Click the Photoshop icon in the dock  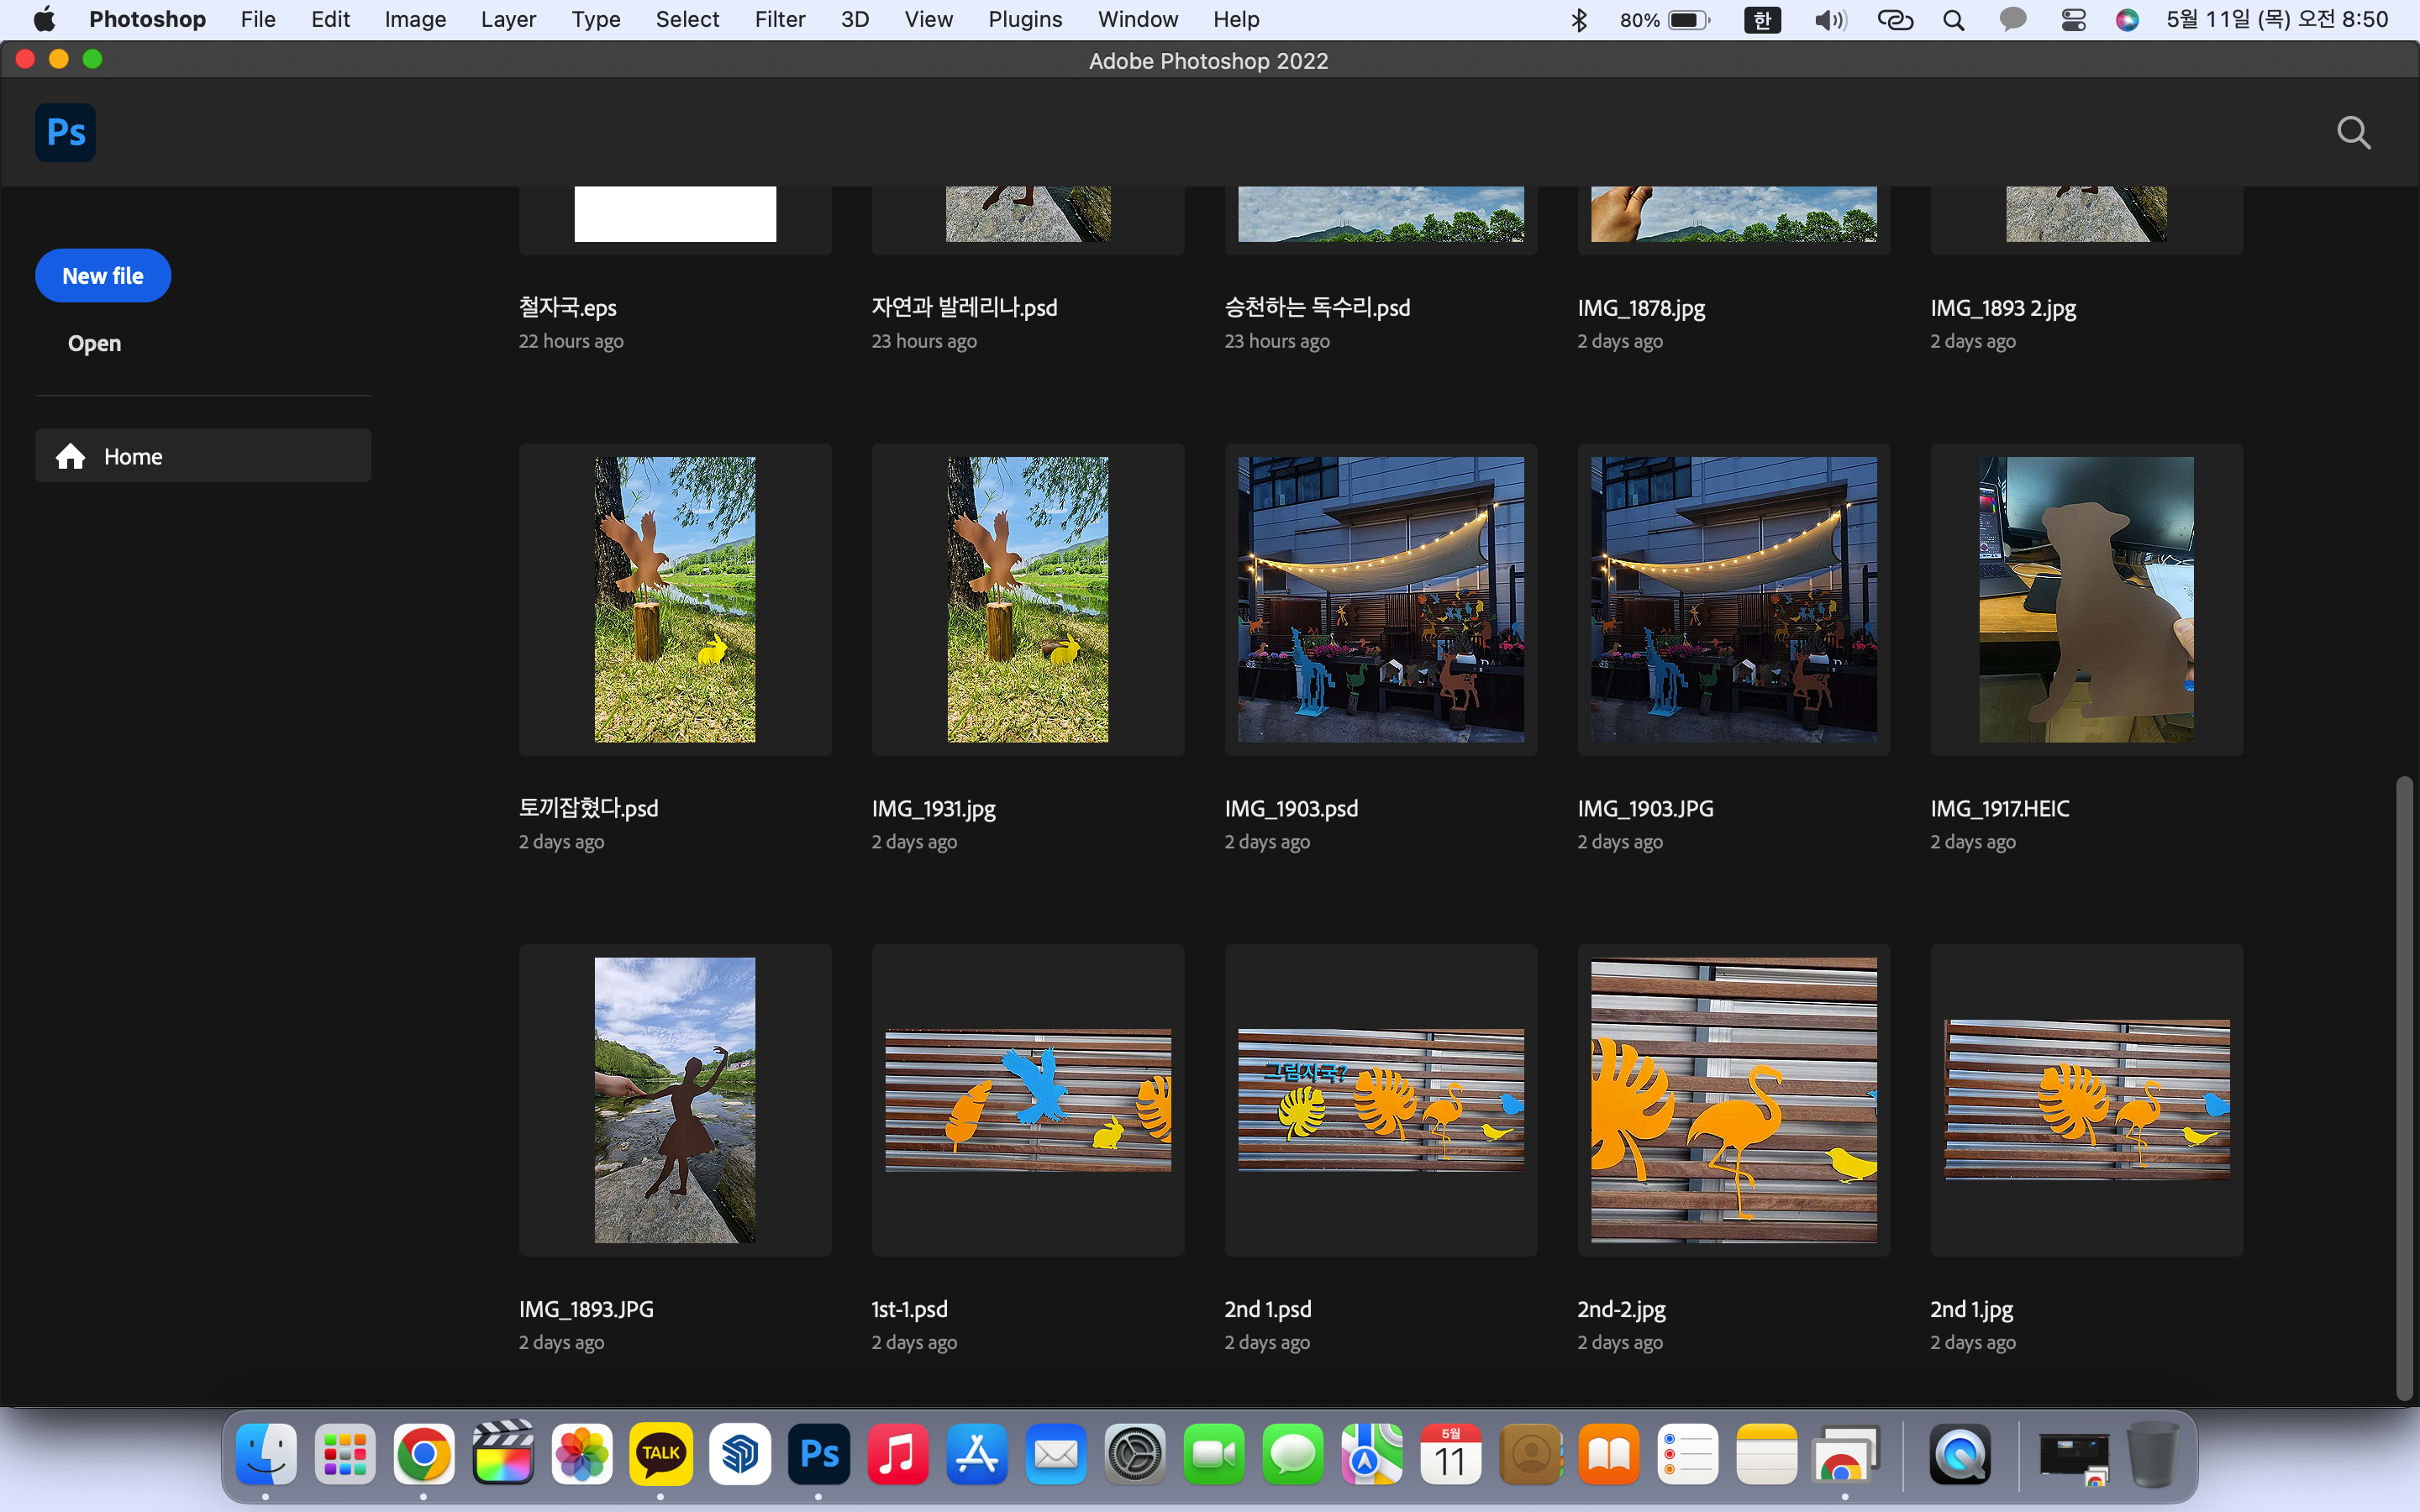click(x=819, y=1454)
